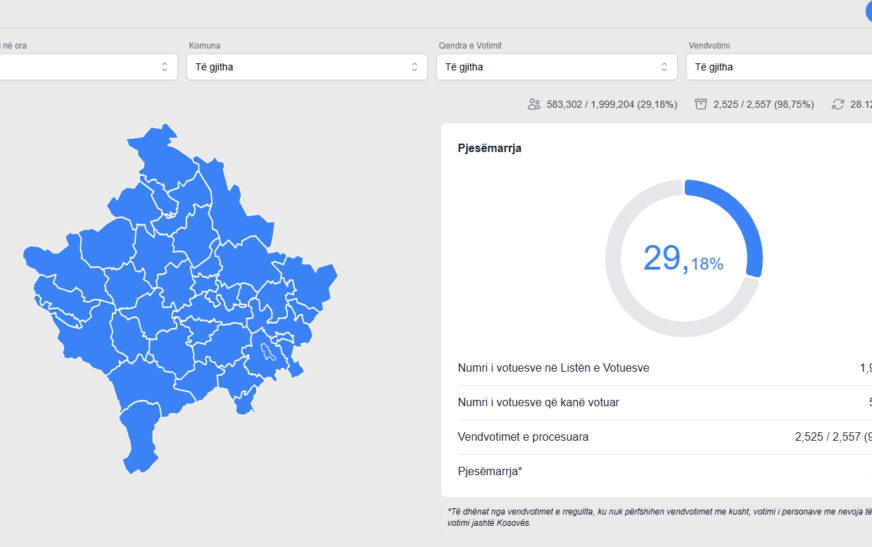The width and height of the screenshot is (872, 547).
Task: Click the refresh arrows icon in the stats row
Action: tap(838, 104)
